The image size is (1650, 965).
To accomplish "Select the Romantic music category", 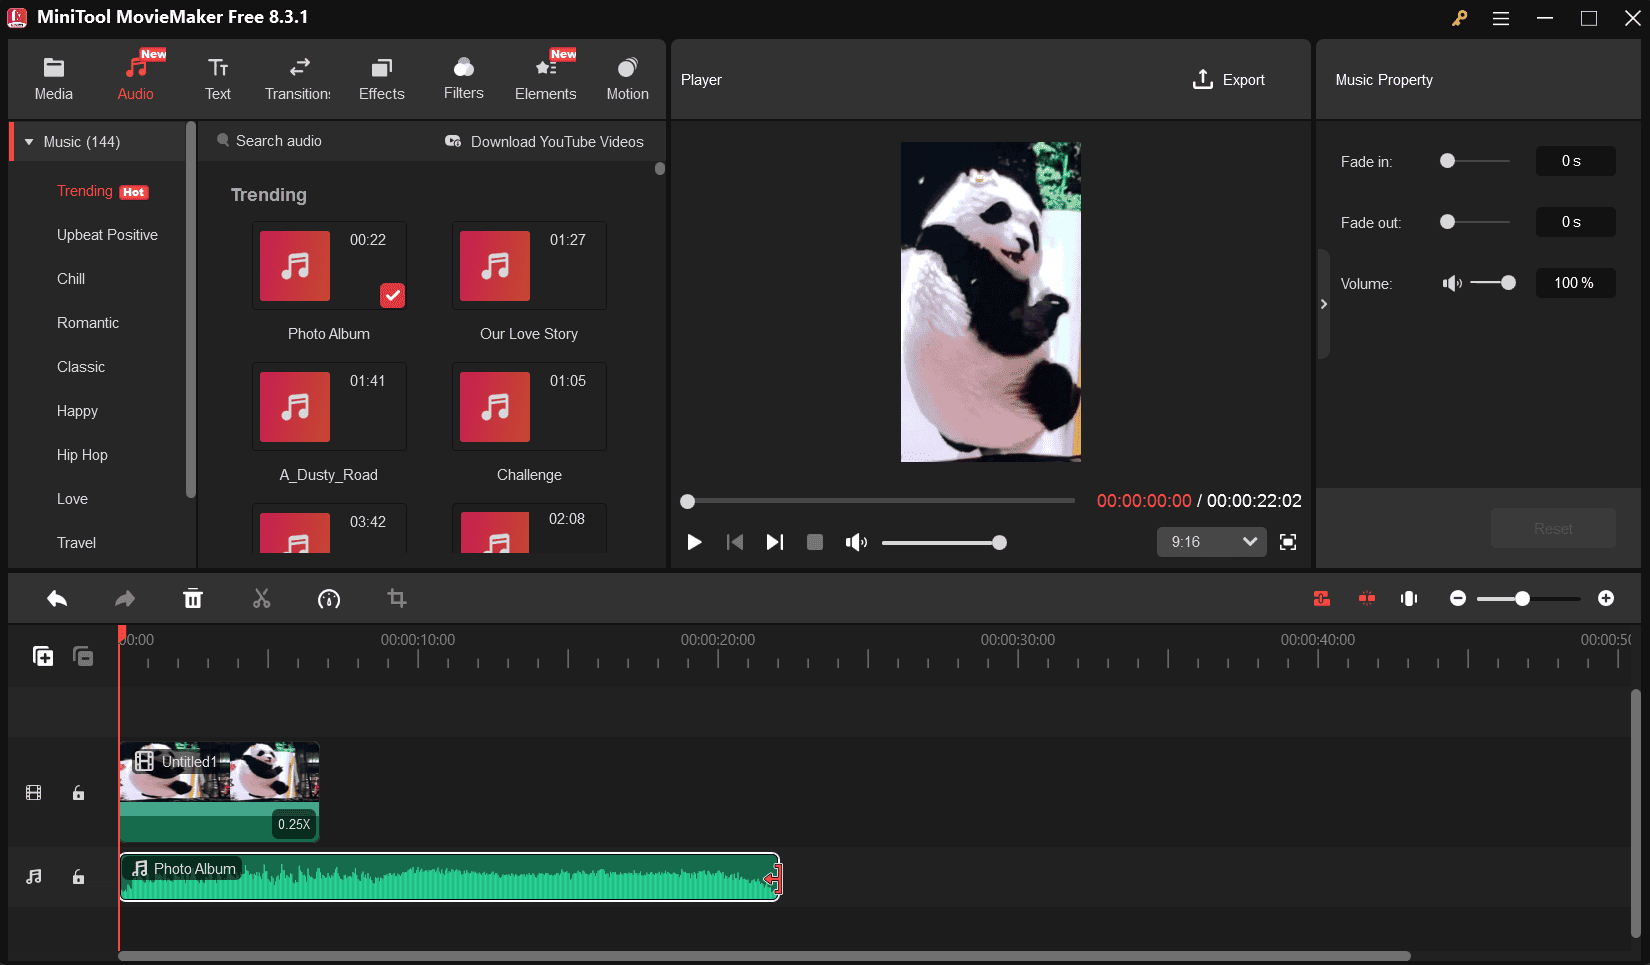I will pos(88,322).
